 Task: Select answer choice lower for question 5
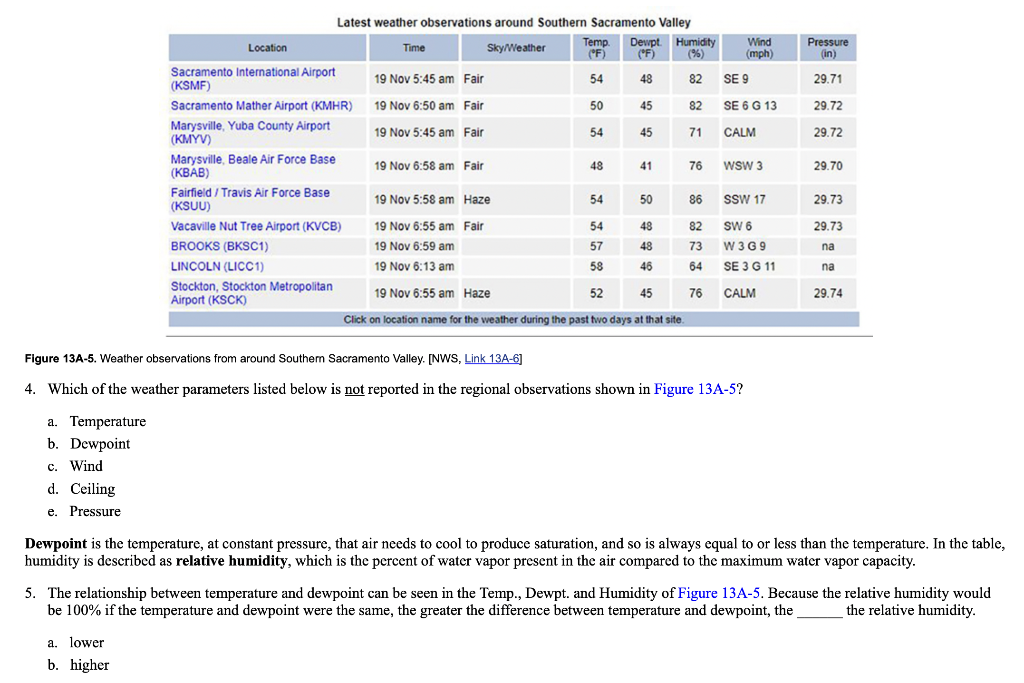coord(86,642)
